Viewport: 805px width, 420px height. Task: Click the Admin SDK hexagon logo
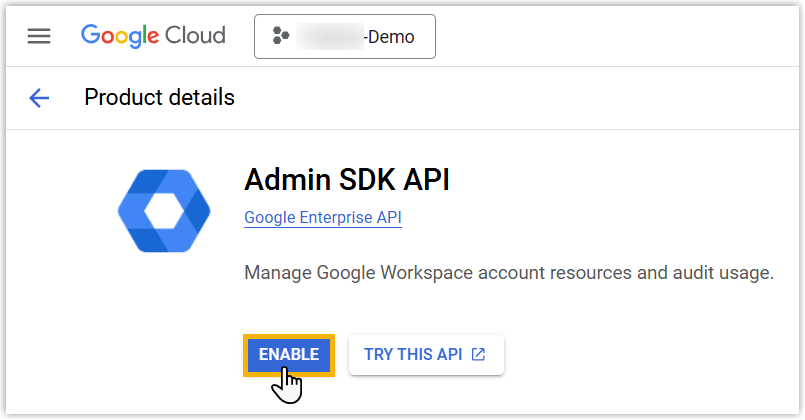pyautogui.click(x=164, y=211)
